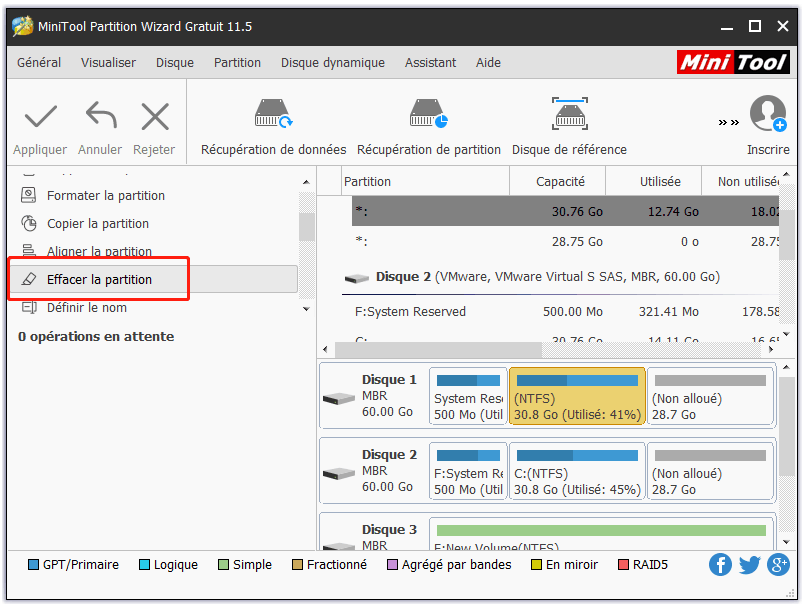The height and width of the screenshot is (607, 803).
Task: Click partition list horizontal scroll right arrow
Action: click(771, 349)
